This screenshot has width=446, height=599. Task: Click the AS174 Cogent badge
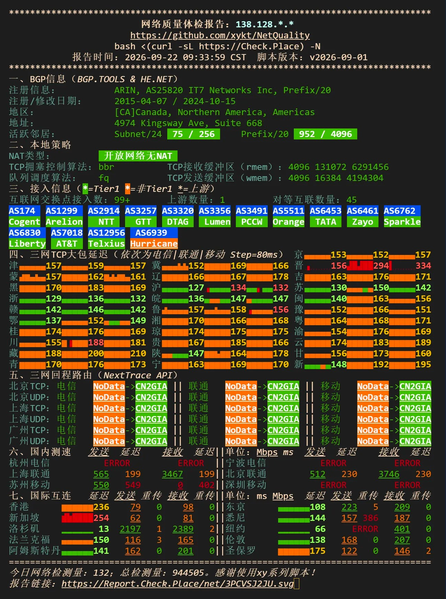[24, 217]
